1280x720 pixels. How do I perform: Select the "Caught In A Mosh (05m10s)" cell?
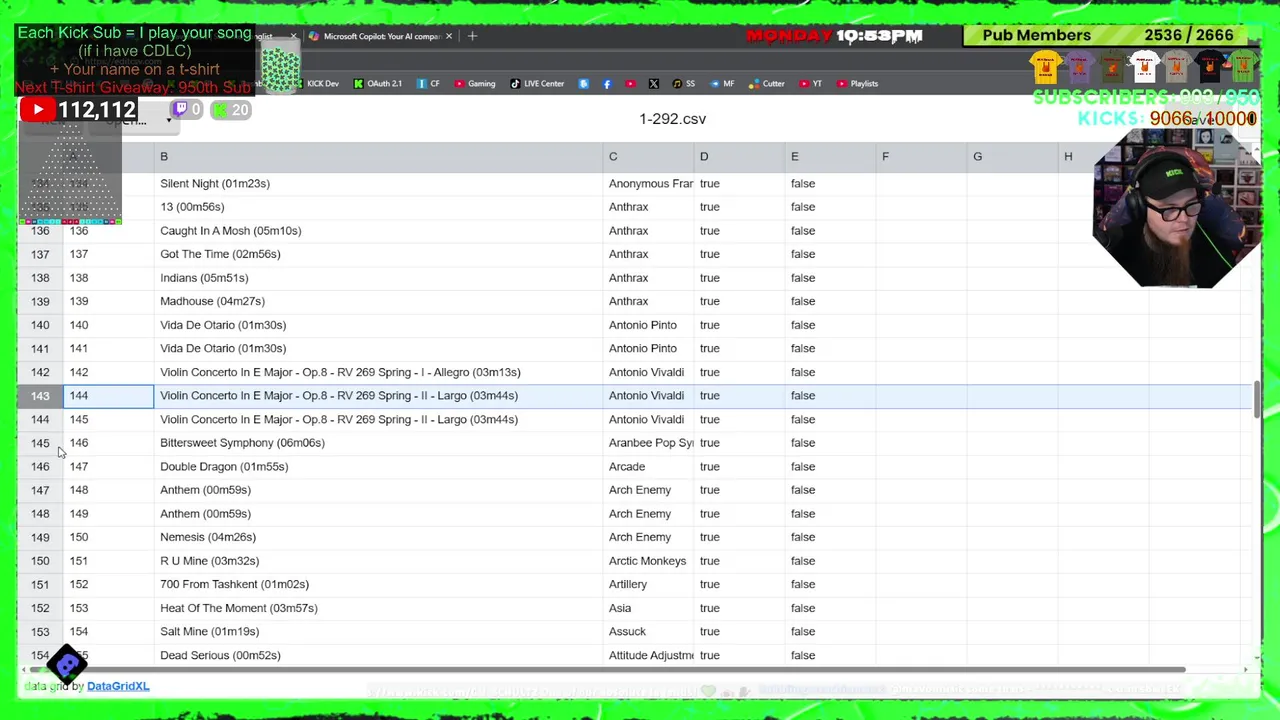(x=378, y=231)
